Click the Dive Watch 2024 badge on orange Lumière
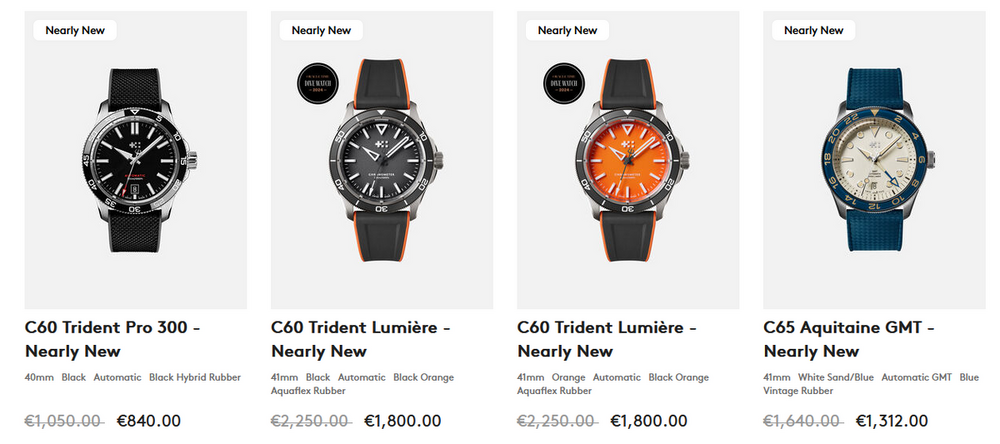 [564, 83]
